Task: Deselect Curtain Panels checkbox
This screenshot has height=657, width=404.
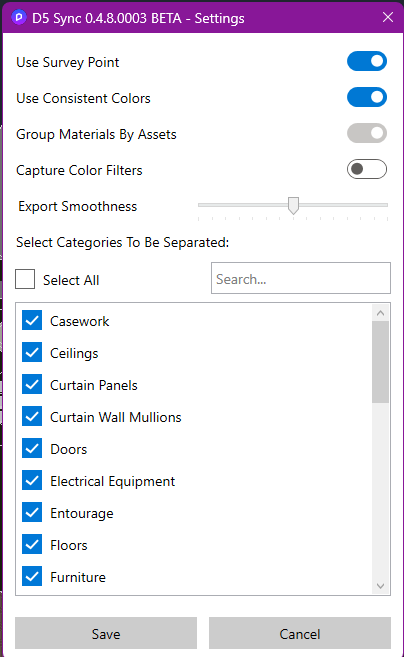Action: [32, 385]
